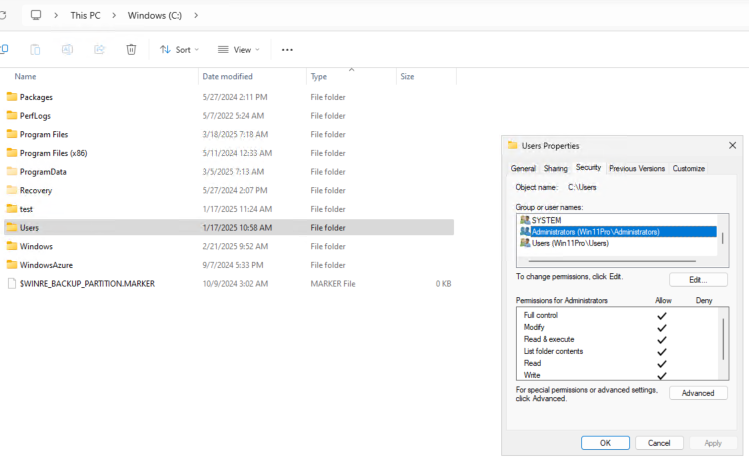This screenshot has width=749, height=459.
Task: Click the Program Files (x86) folder icon
Action: click(x=12, y=152)
